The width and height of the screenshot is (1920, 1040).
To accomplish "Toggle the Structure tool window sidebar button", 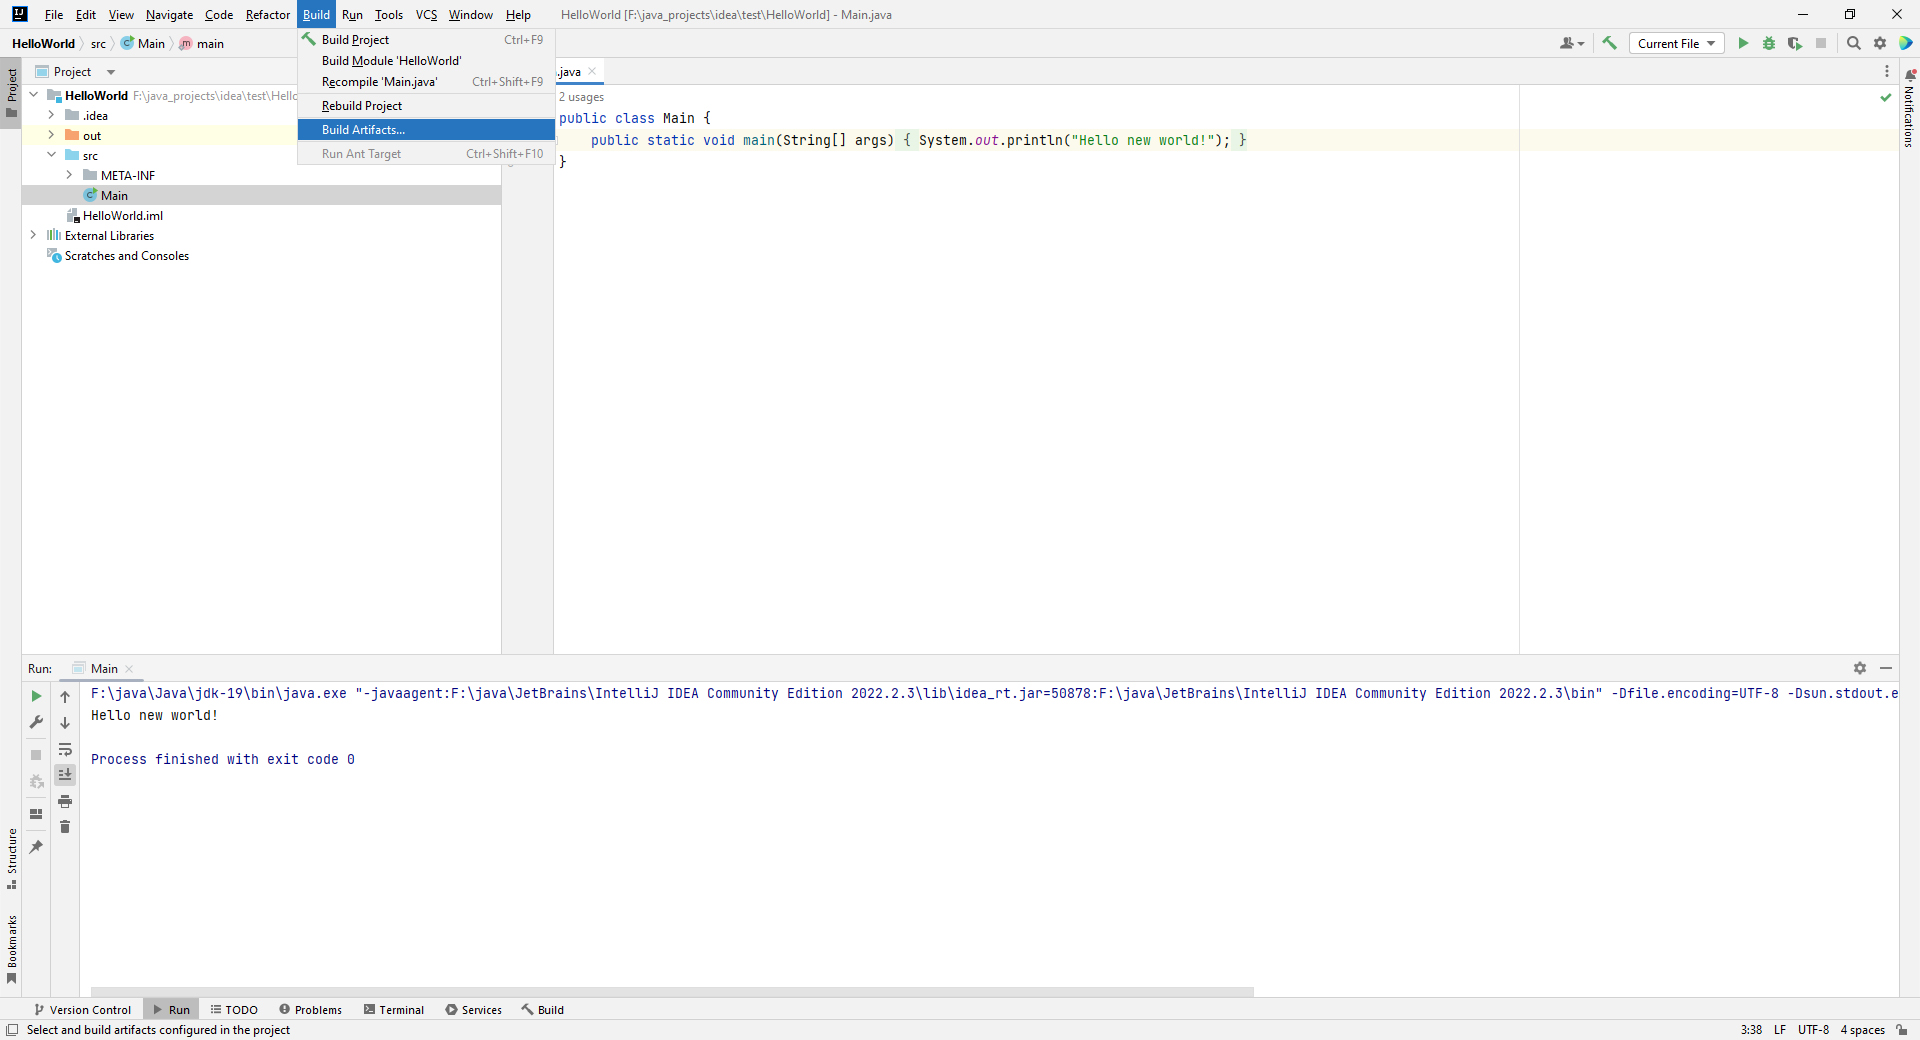I will coord(11,859).
